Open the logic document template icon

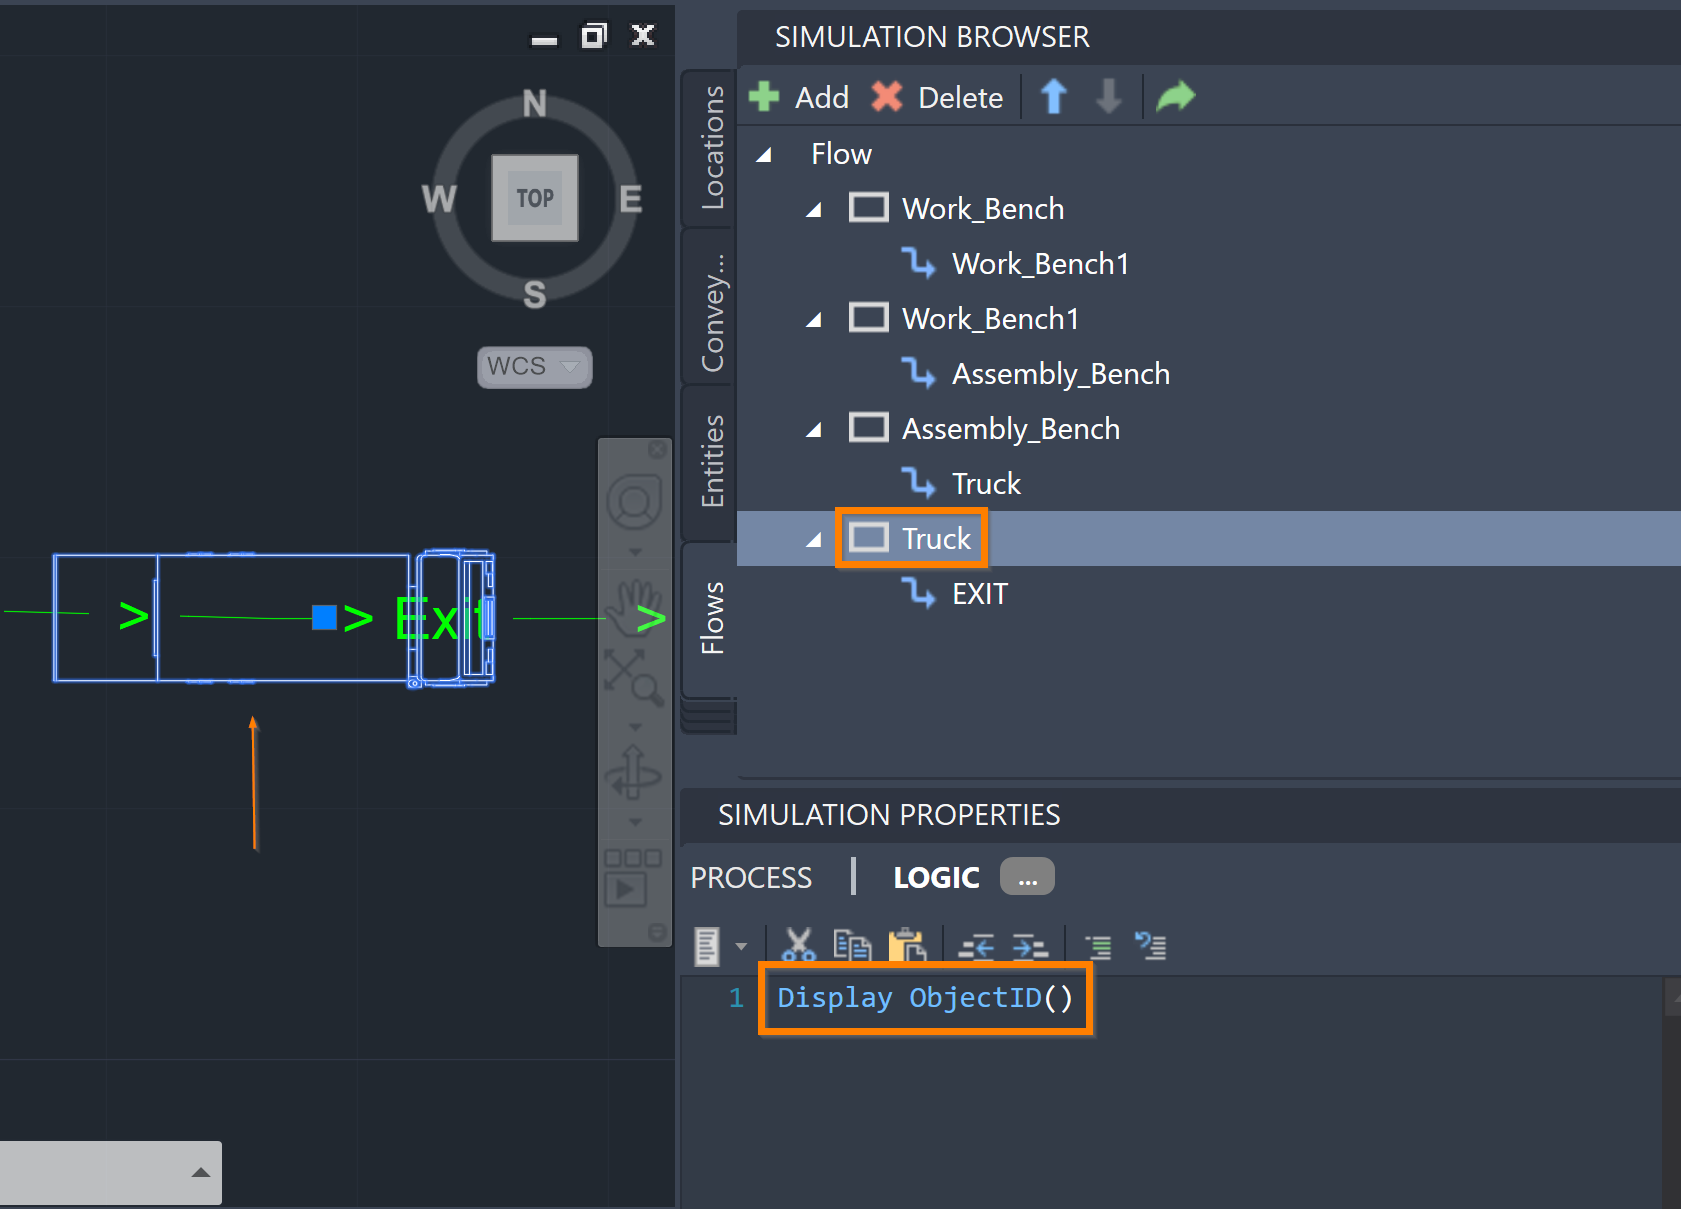(707, 946)
